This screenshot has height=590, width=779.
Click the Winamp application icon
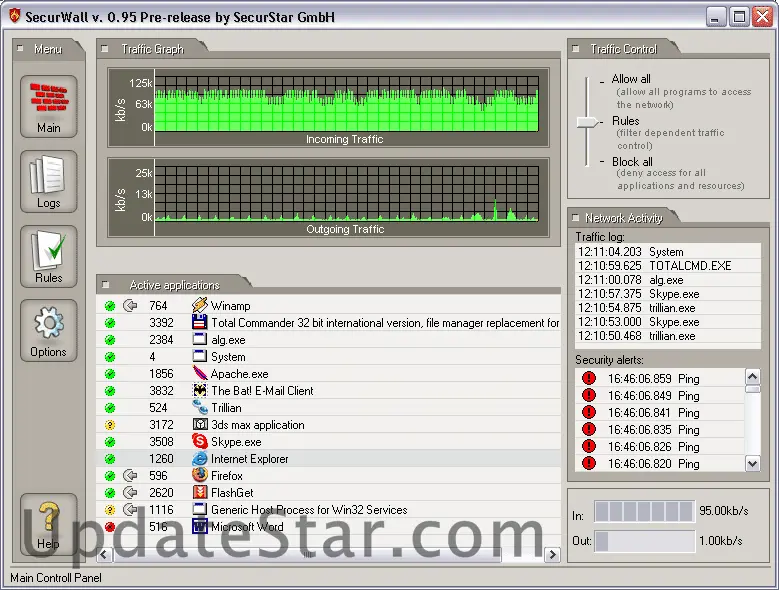tap(200, 305)
